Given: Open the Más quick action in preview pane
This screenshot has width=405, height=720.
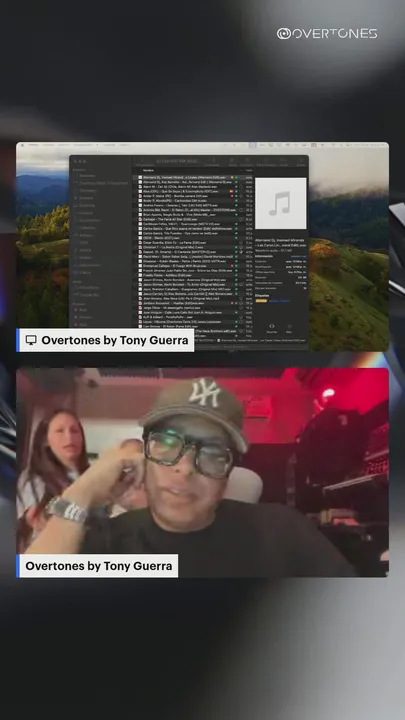Looking at the screenshot, I should [289, 327].
